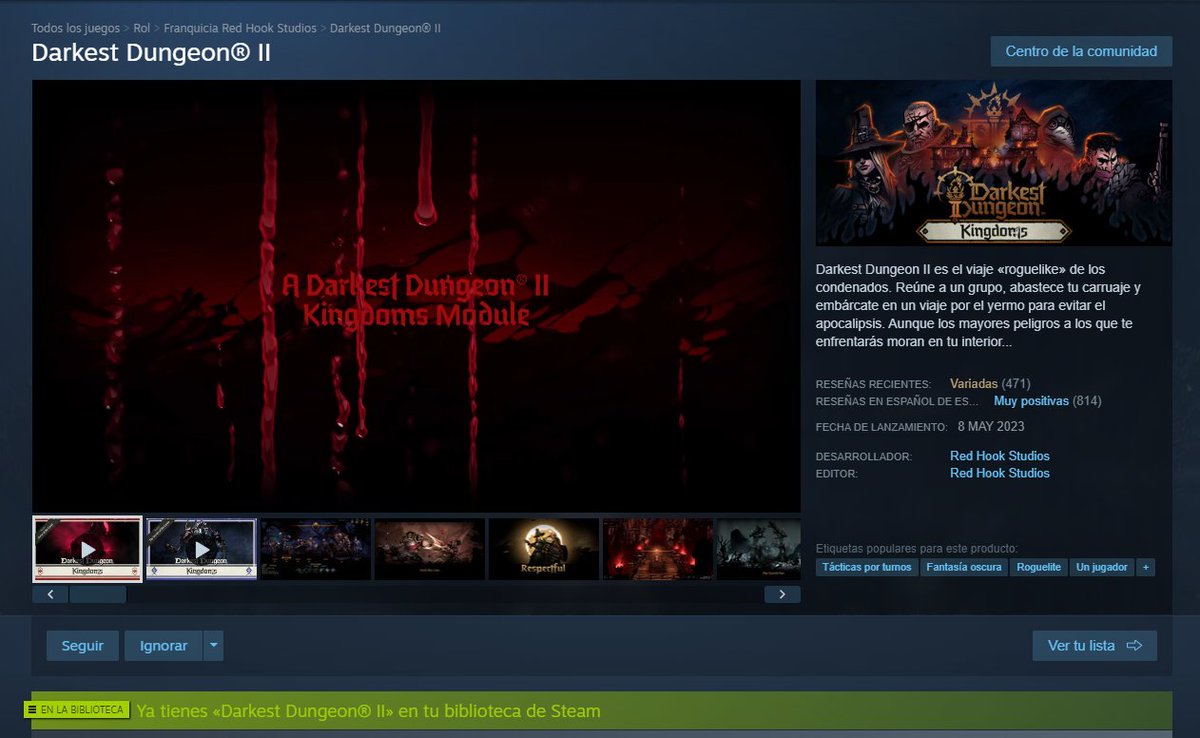Play the first Kingdoms trailer thumbnail
This screenshot has width=1200, height=738.
88,549
